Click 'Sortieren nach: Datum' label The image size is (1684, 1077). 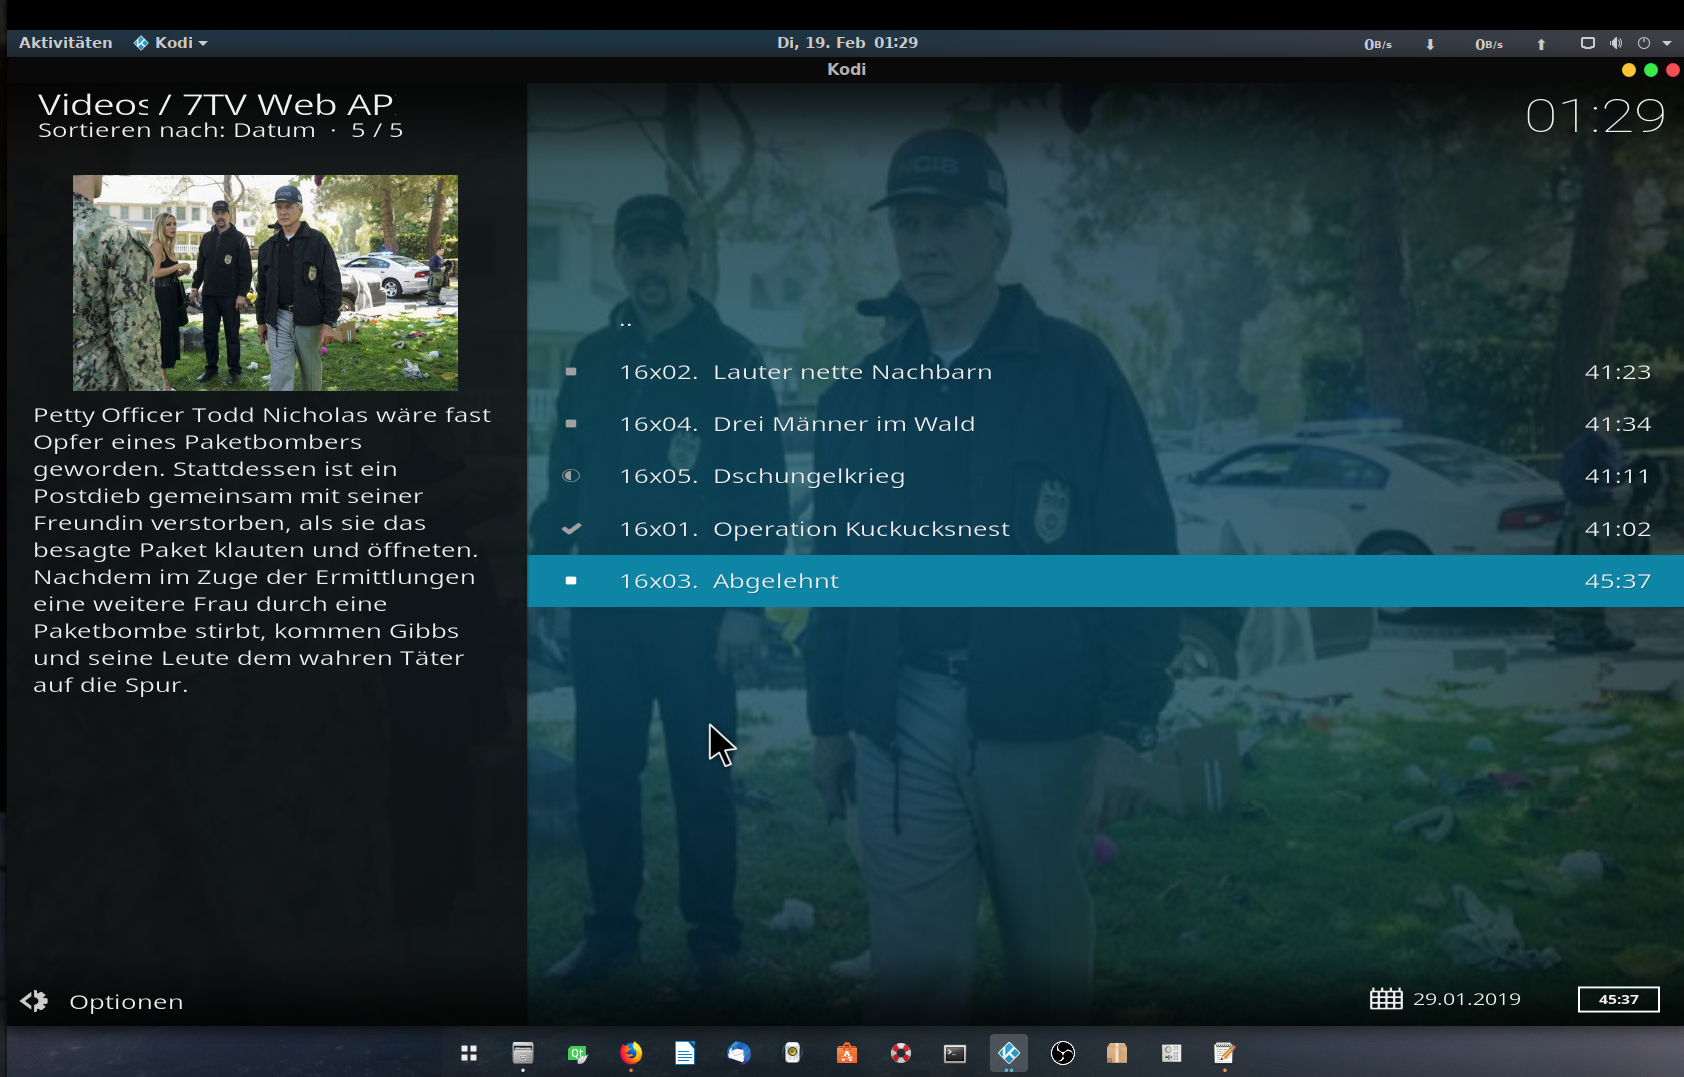177,130
